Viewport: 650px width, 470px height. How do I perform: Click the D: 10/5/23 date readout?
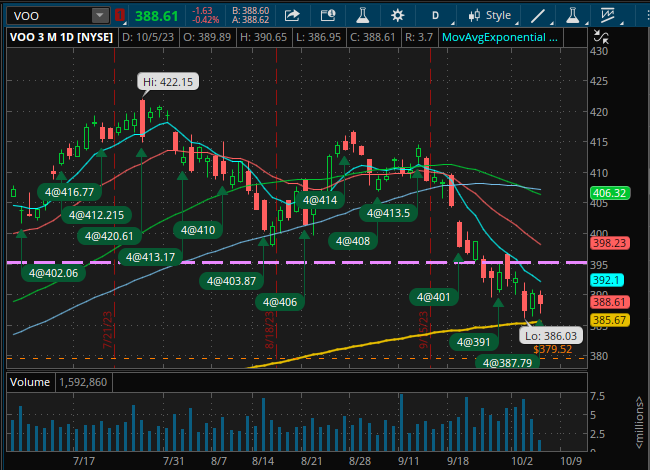(148, 37)
